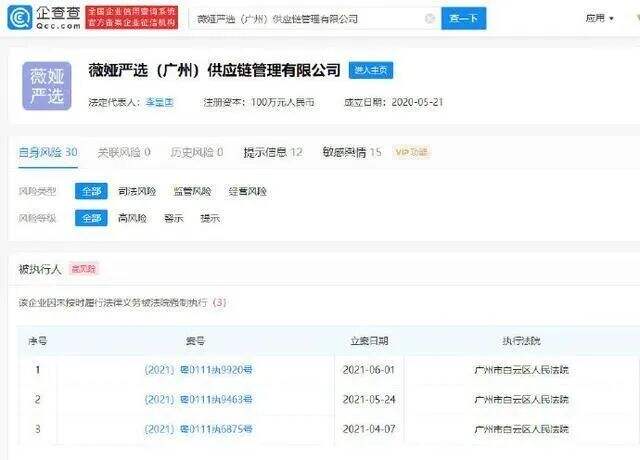This screenshot has width=640, height=460.
Task: Filter risk level by 提示
Action: point(210,218)
